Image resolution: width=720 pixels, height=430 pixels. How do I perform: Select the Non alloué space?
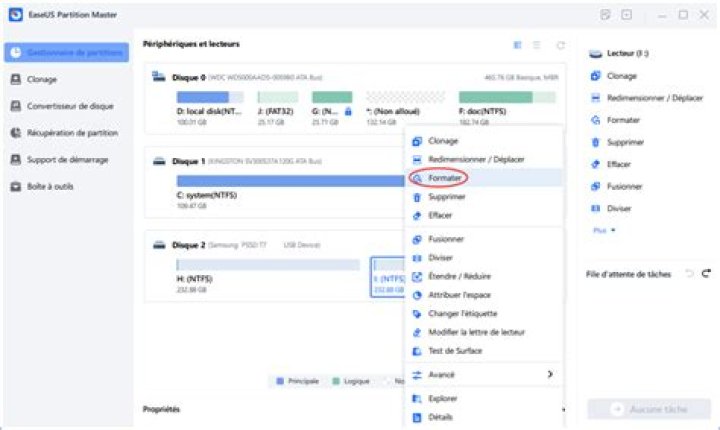pyautogui.click(x=405, y=108)
